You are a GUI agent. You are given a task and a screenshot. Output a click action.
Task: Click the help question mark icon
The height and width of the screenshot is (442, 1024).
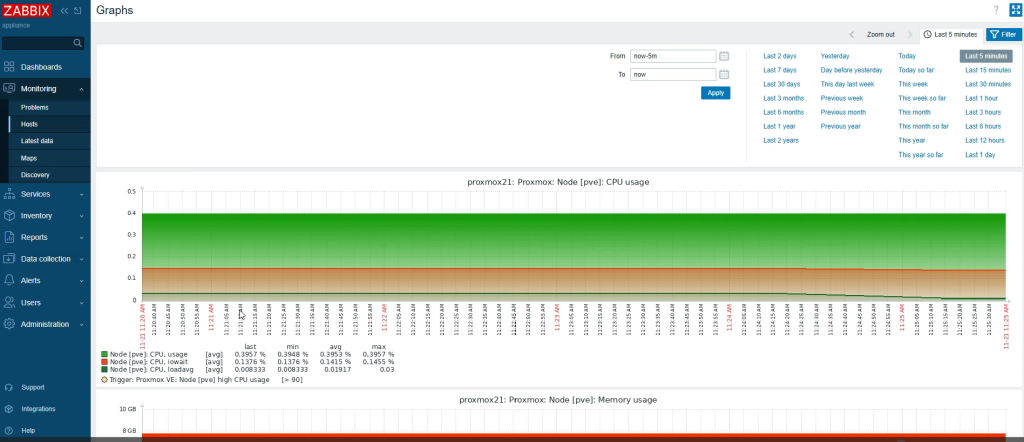pyautogui.click(x=996, y=10)
